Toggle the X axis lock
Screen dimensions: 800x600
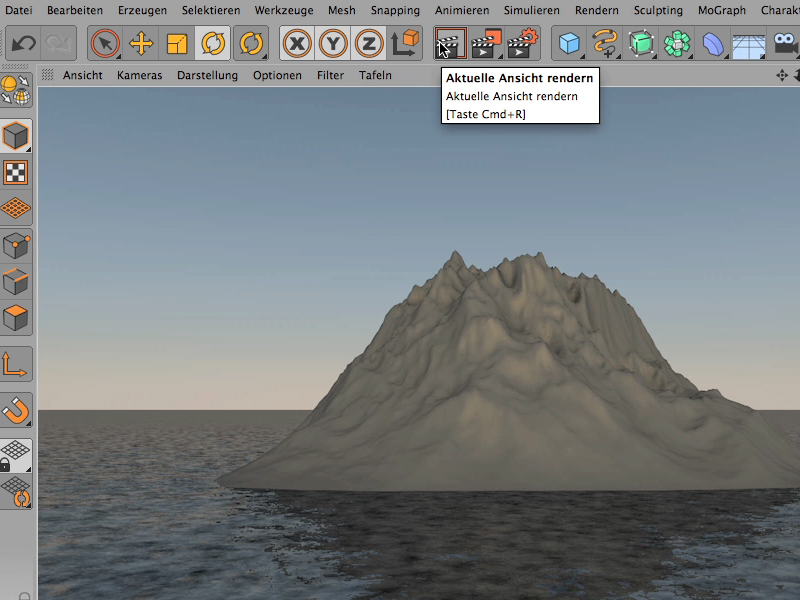pyautogui.click(x=297, y=43)
